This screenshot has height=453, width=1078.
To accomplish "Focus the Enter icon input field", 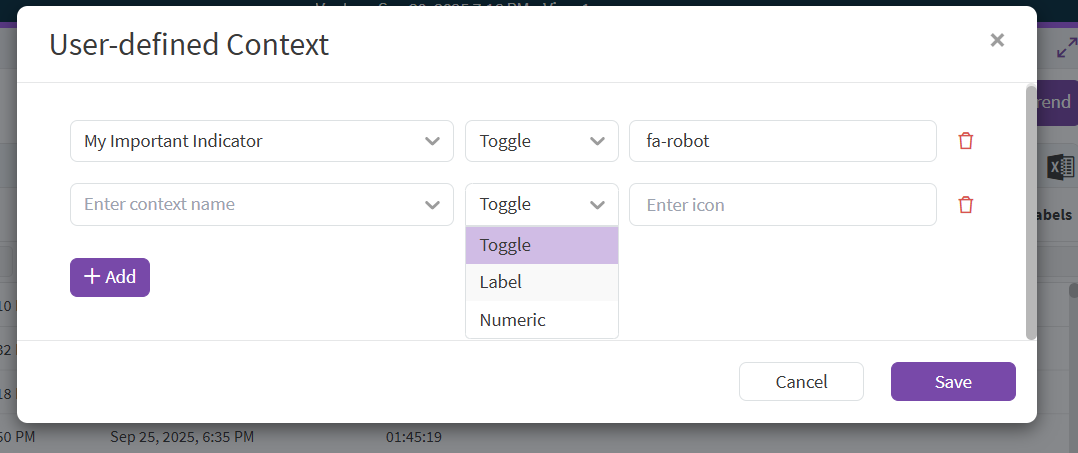I will point(782,205).
